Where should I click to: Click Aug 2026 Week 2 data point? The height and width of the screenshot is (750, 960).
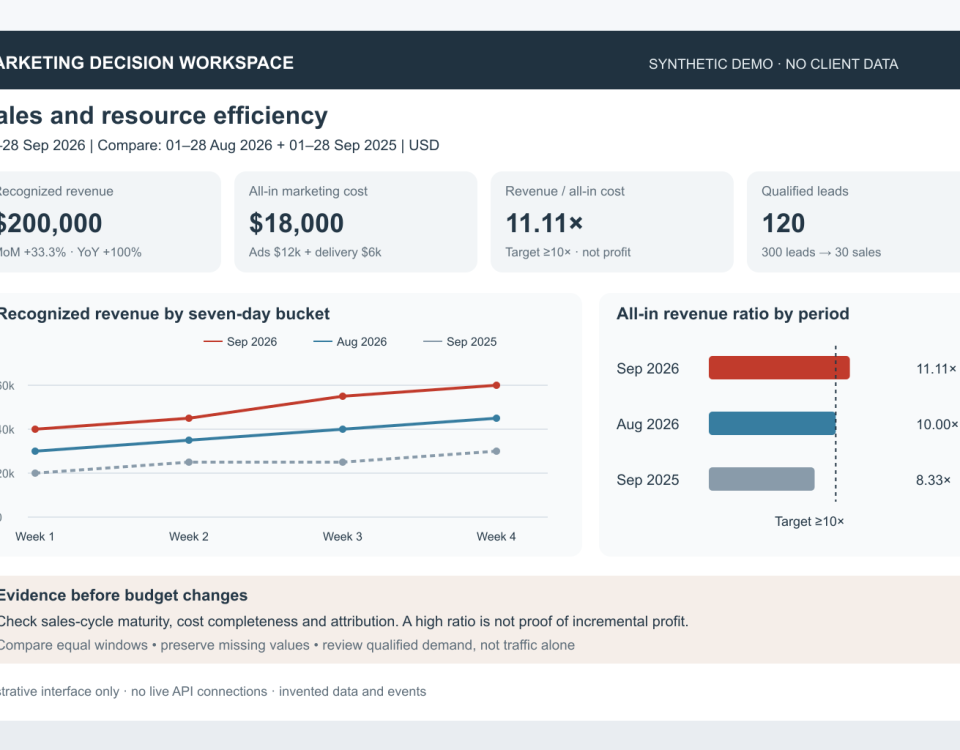[189, 440]
